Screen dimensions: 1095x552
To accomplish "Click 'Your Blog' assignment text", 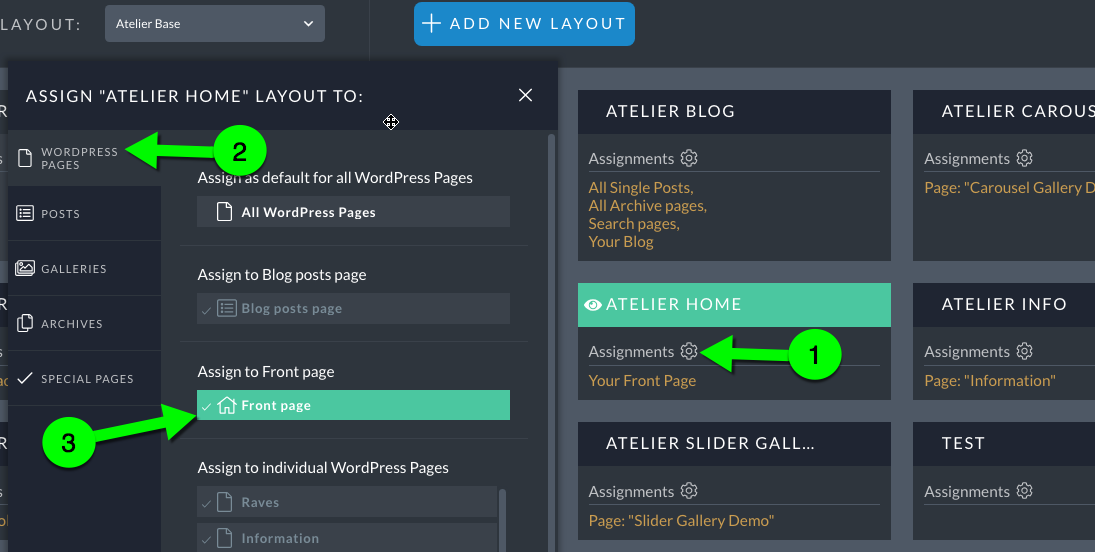I will pos(621,242).
